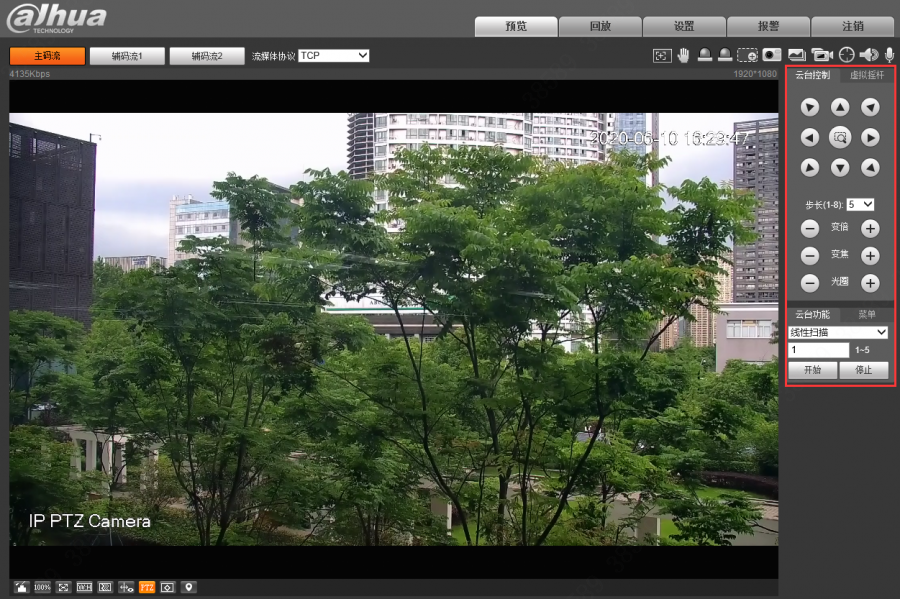Click the second alarm output siren icon
The height and width of the screenshot is (599, 900).
click(725, 55)
